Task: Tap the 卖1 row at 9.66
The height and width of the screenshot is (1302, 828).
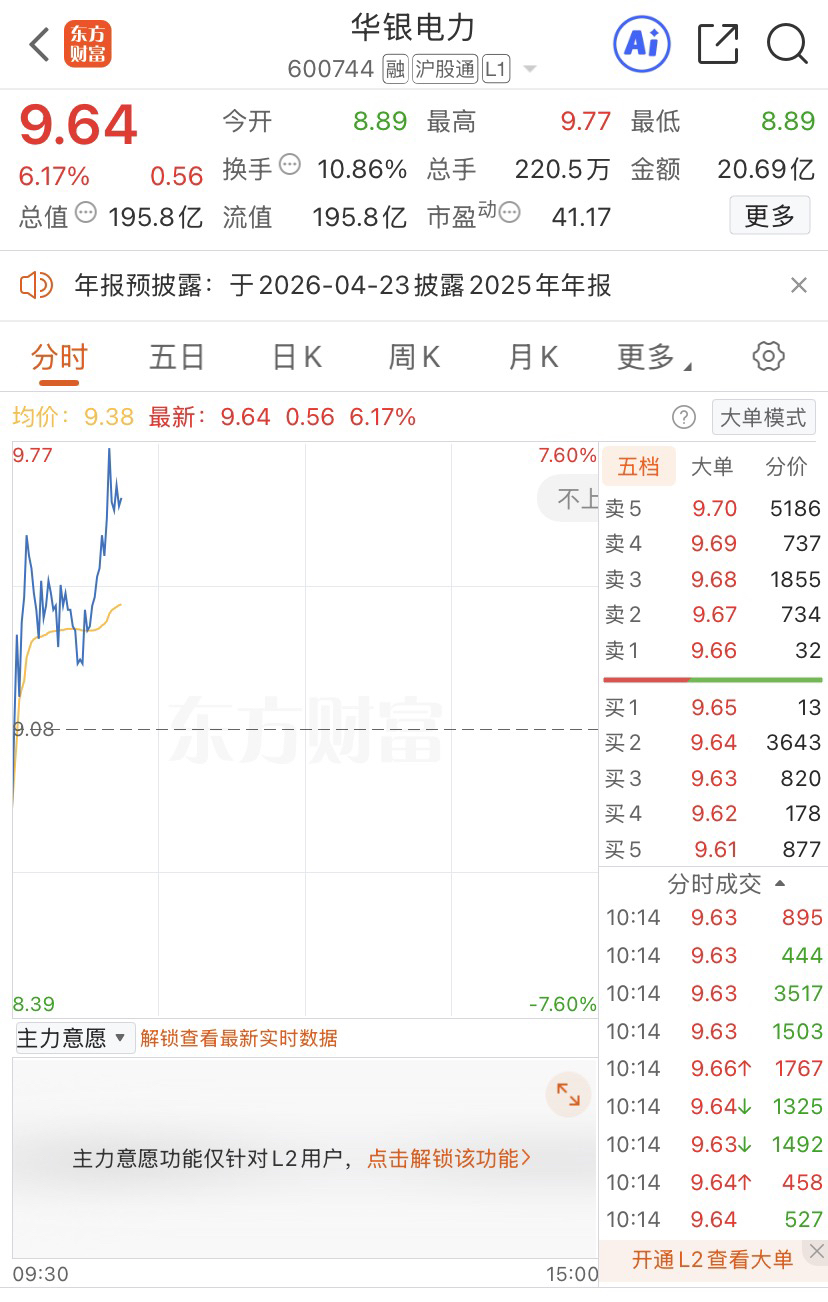Action: (x=712, y=651)
